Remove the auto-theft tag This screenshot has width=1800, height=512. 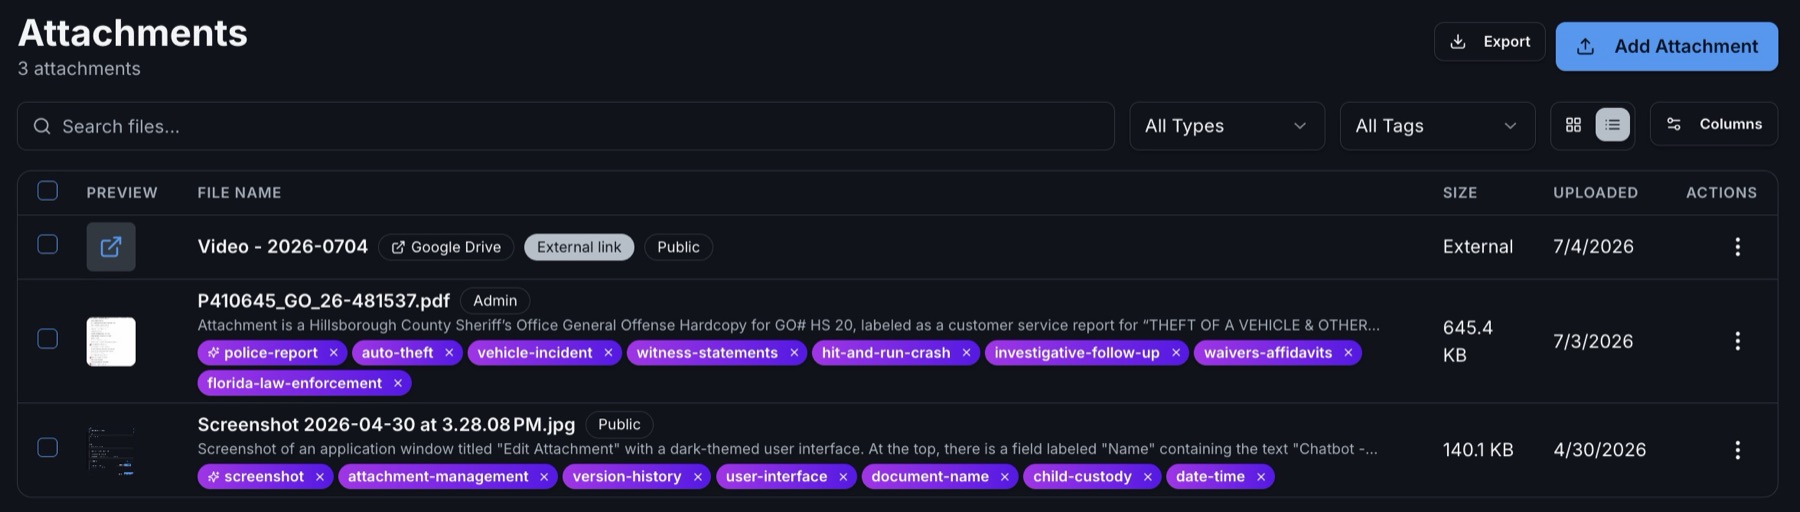(x=449, y=353)
